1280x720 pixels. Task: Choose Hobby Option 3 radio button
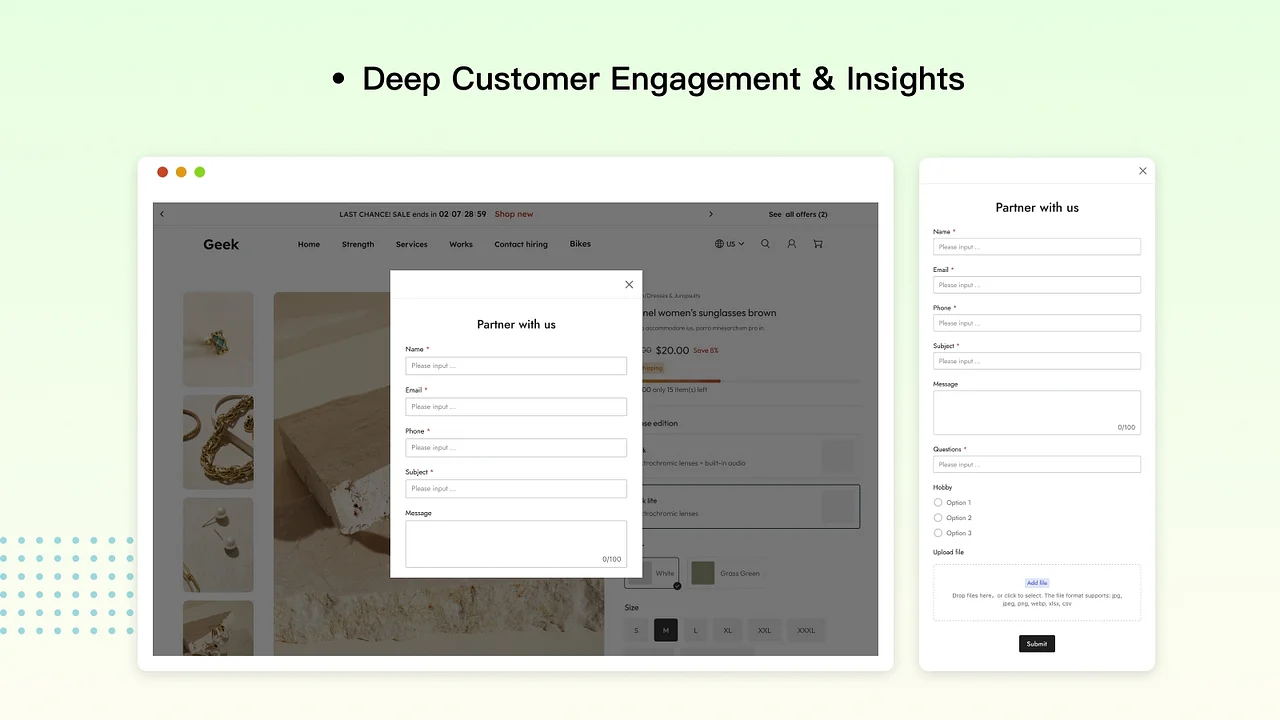click(x=938, y=533)
